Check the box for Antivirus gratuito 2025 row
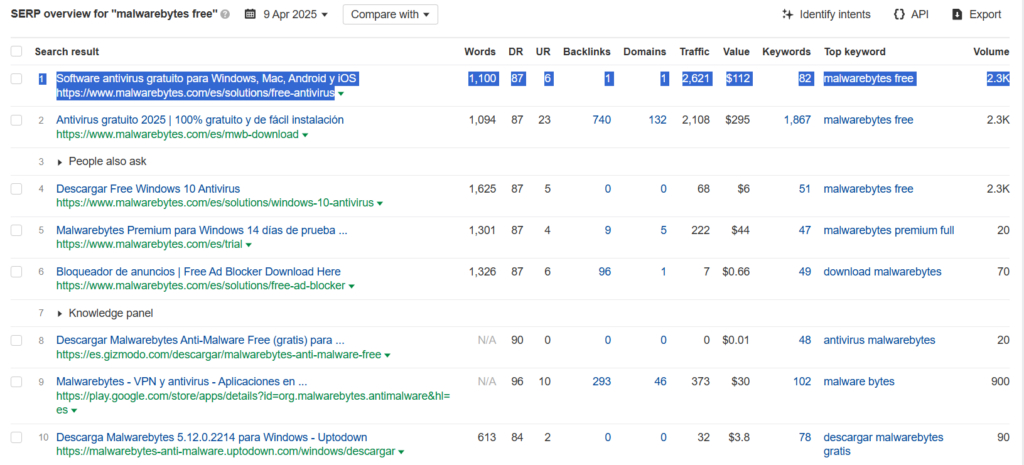The image size is (1024, 465). point(16,120)
